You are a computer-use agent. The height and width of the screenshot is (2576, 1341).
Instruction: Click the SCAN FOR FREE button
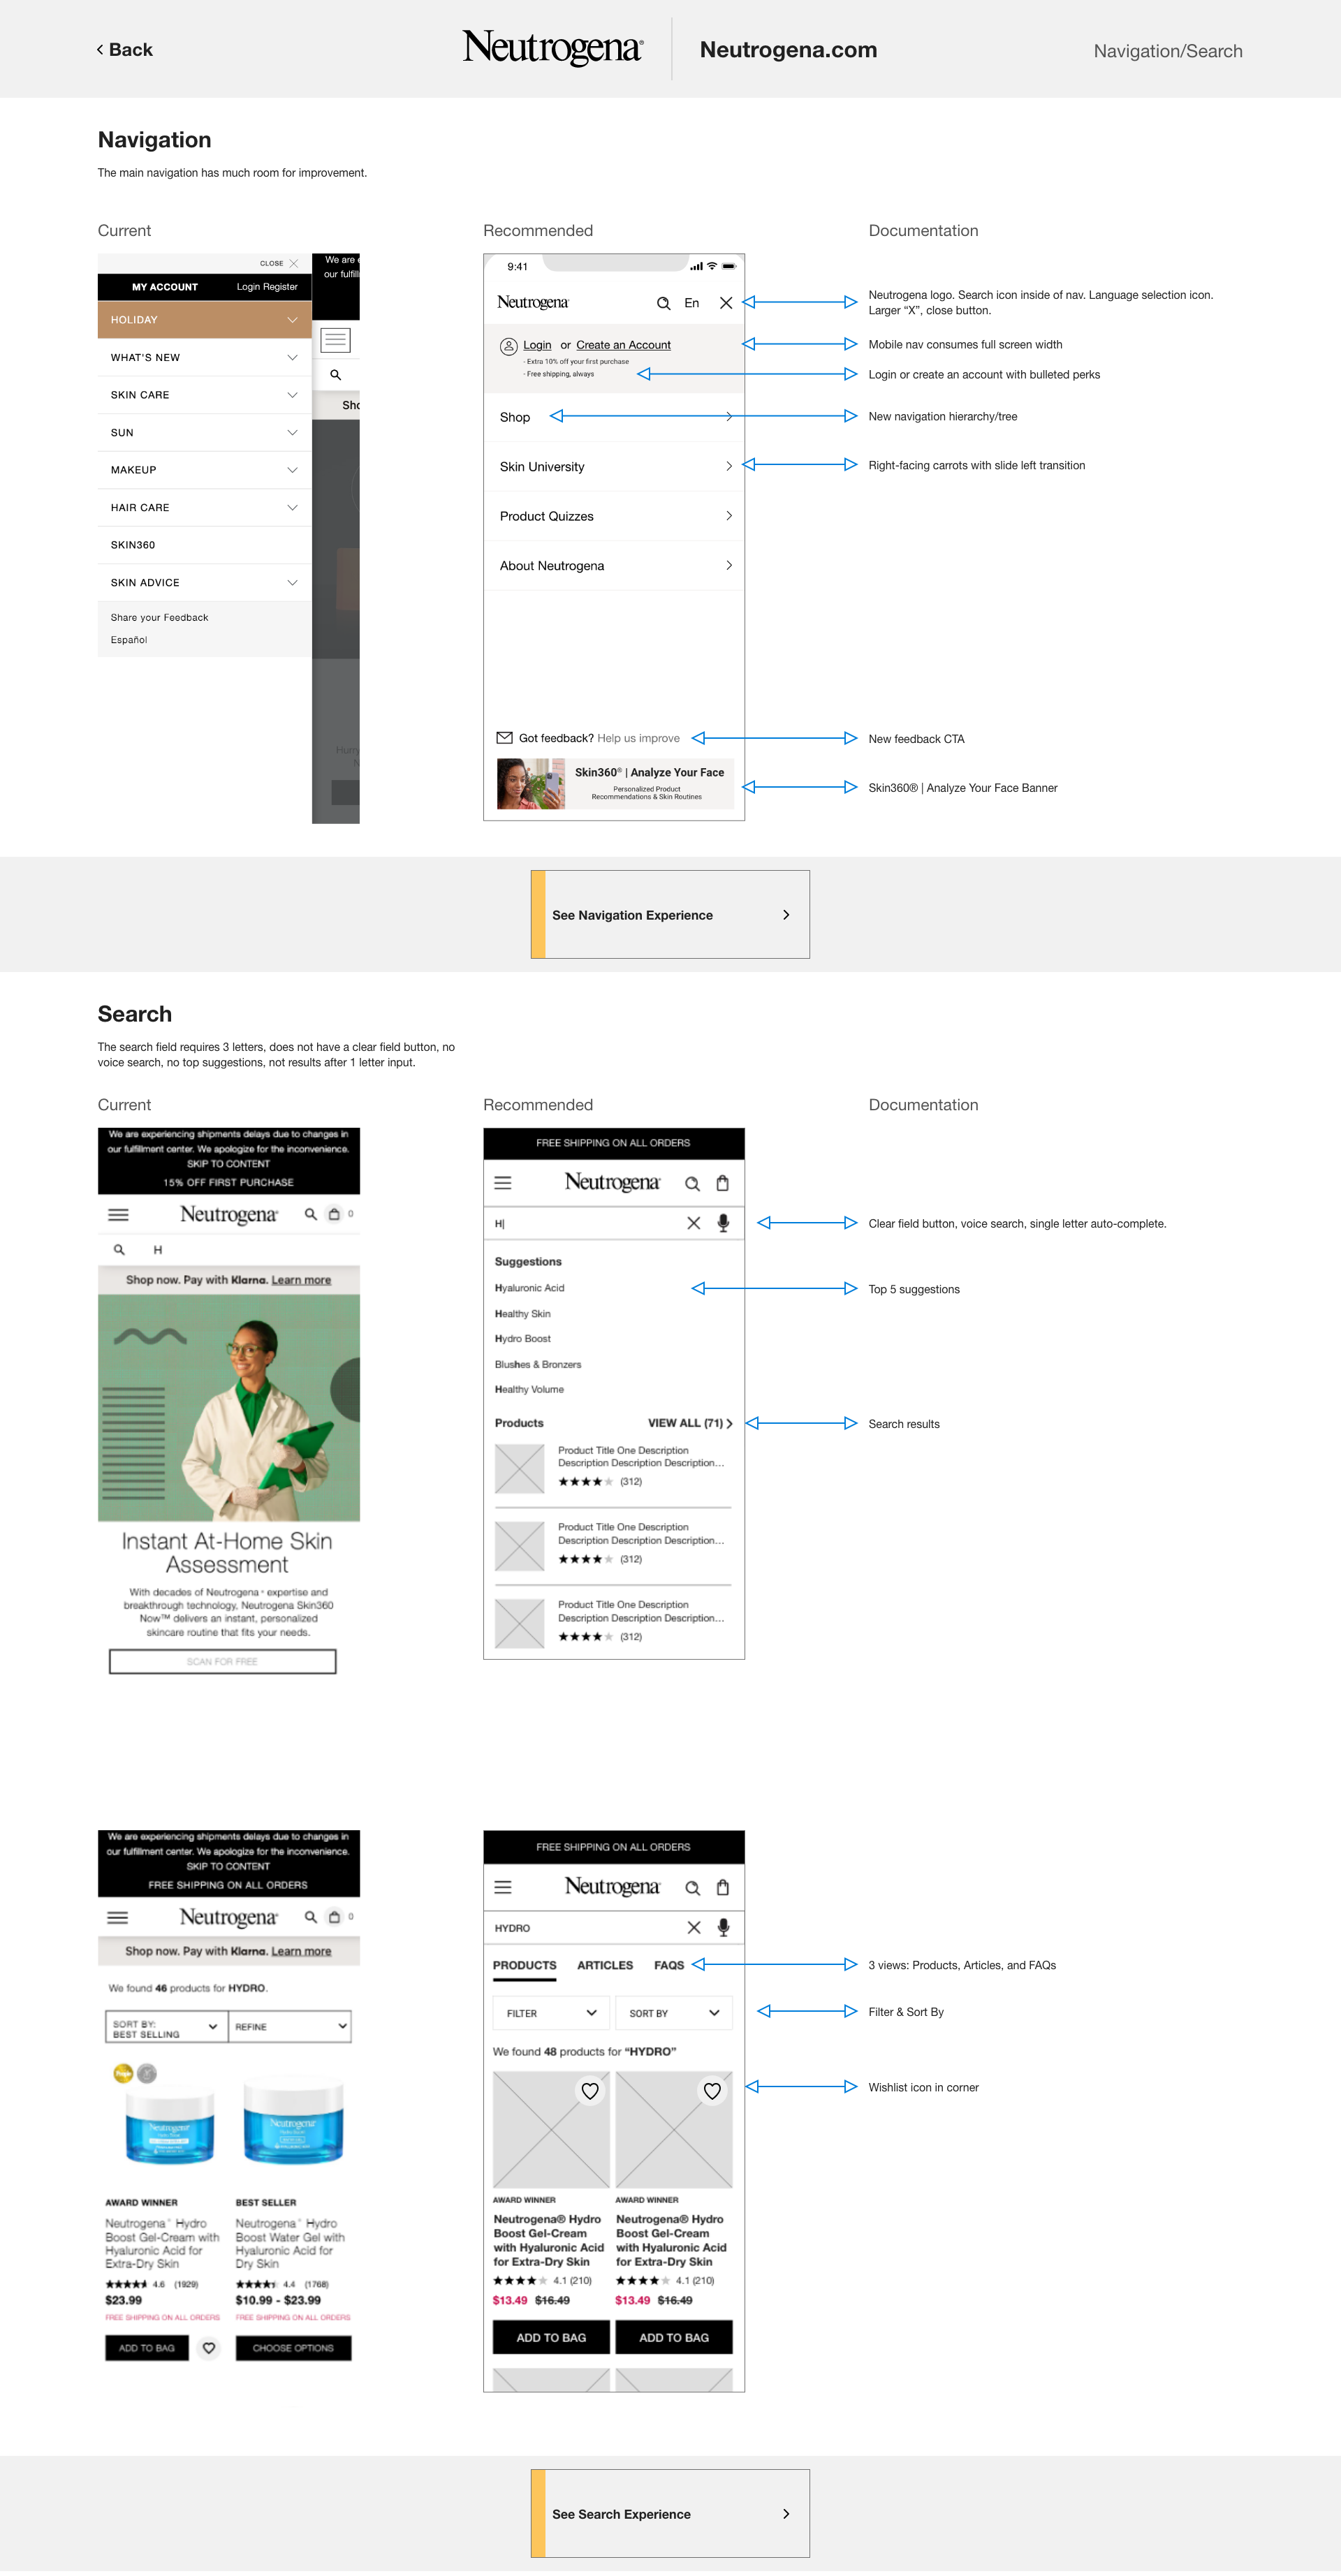click(222, 1662)
